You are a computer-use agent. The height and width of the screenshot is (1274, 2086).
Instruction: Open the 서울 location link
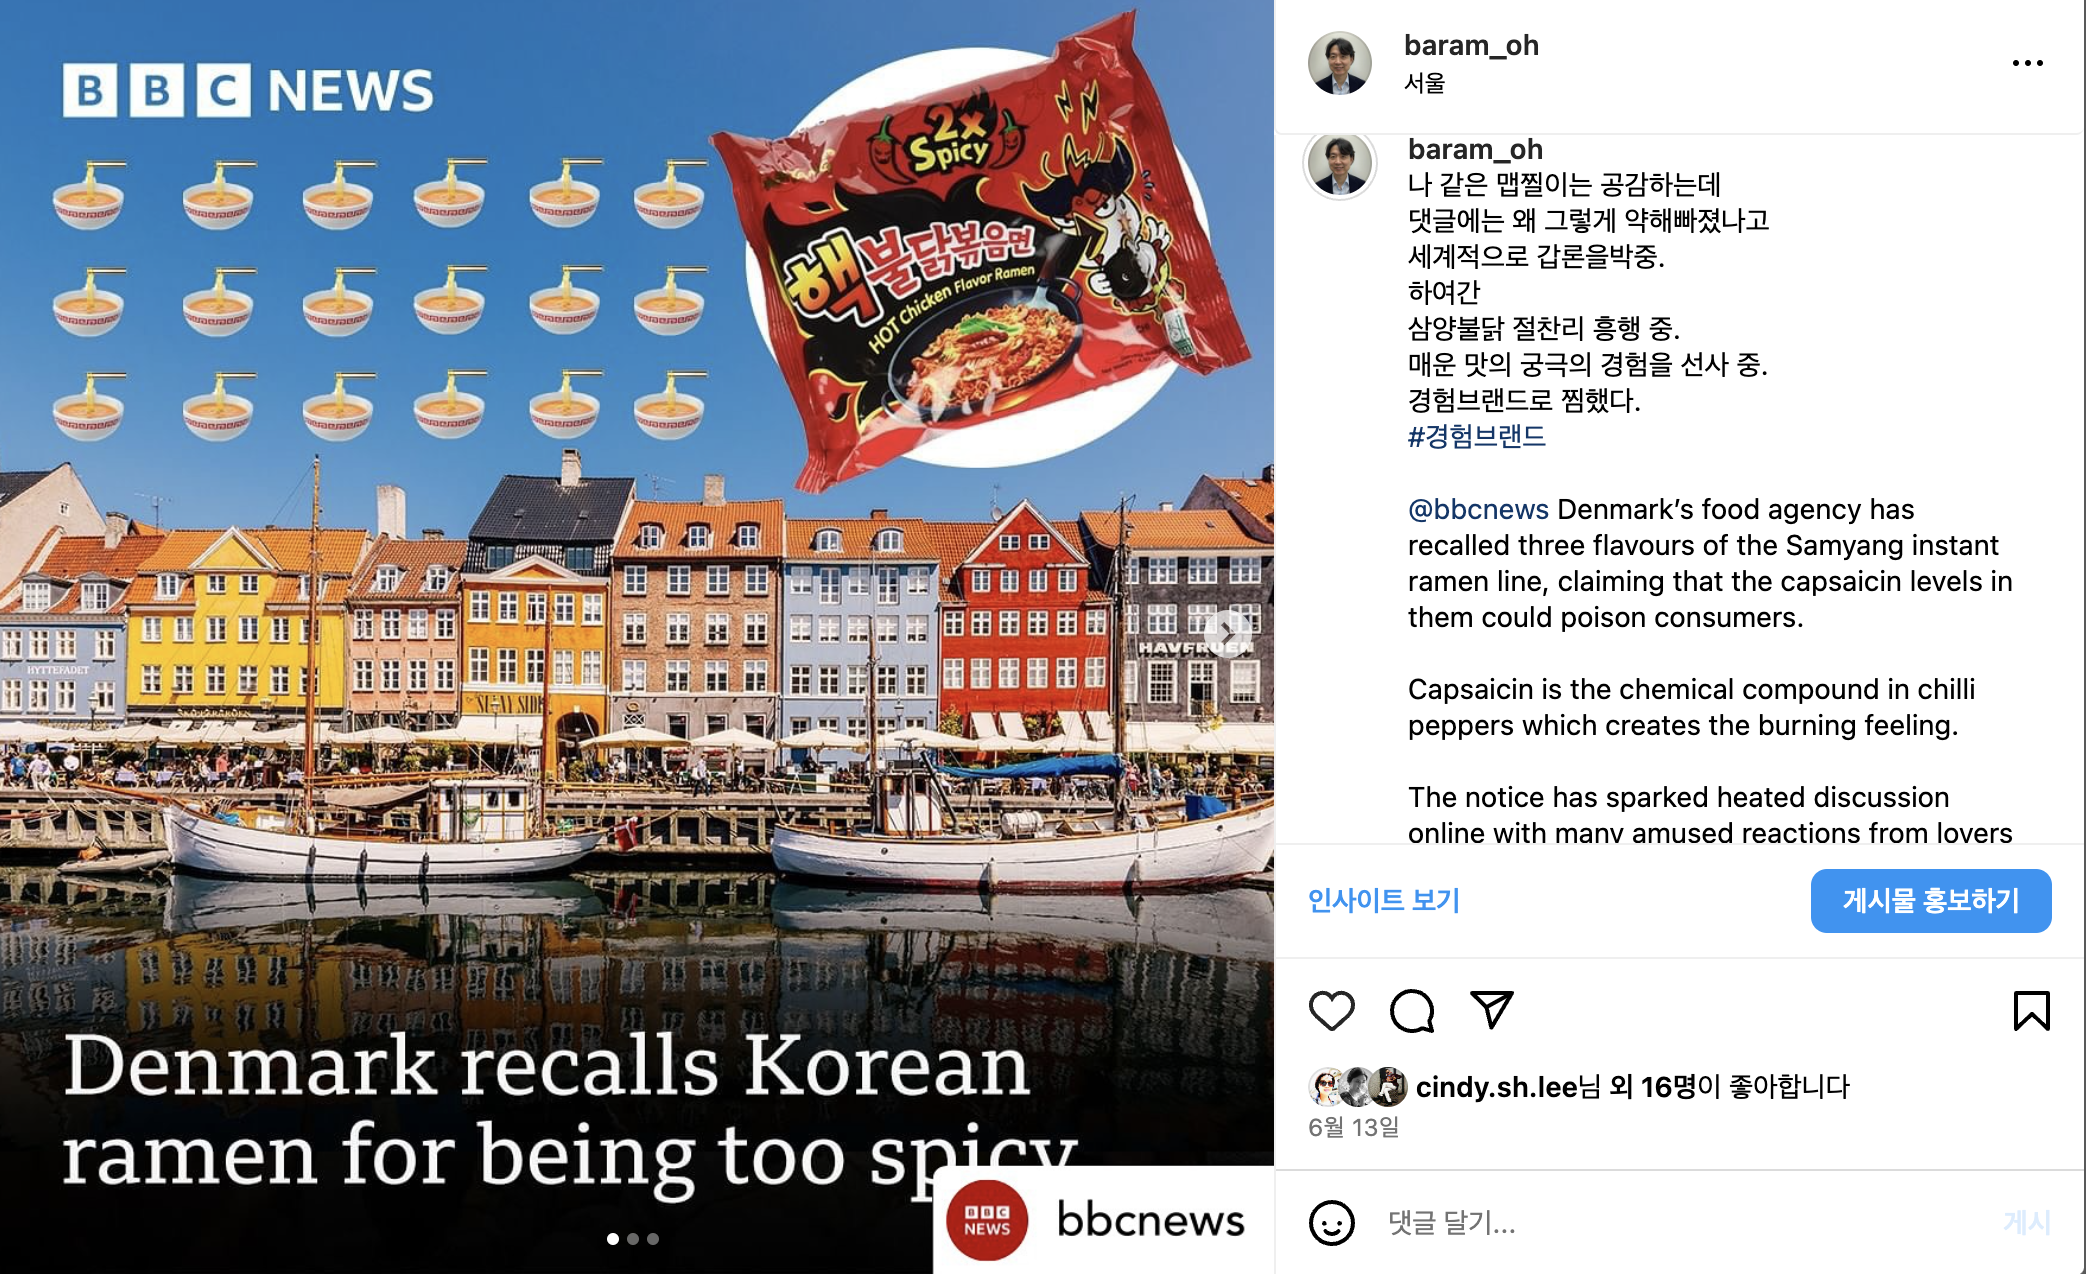pyautogui.click(x=1424, y=83)
